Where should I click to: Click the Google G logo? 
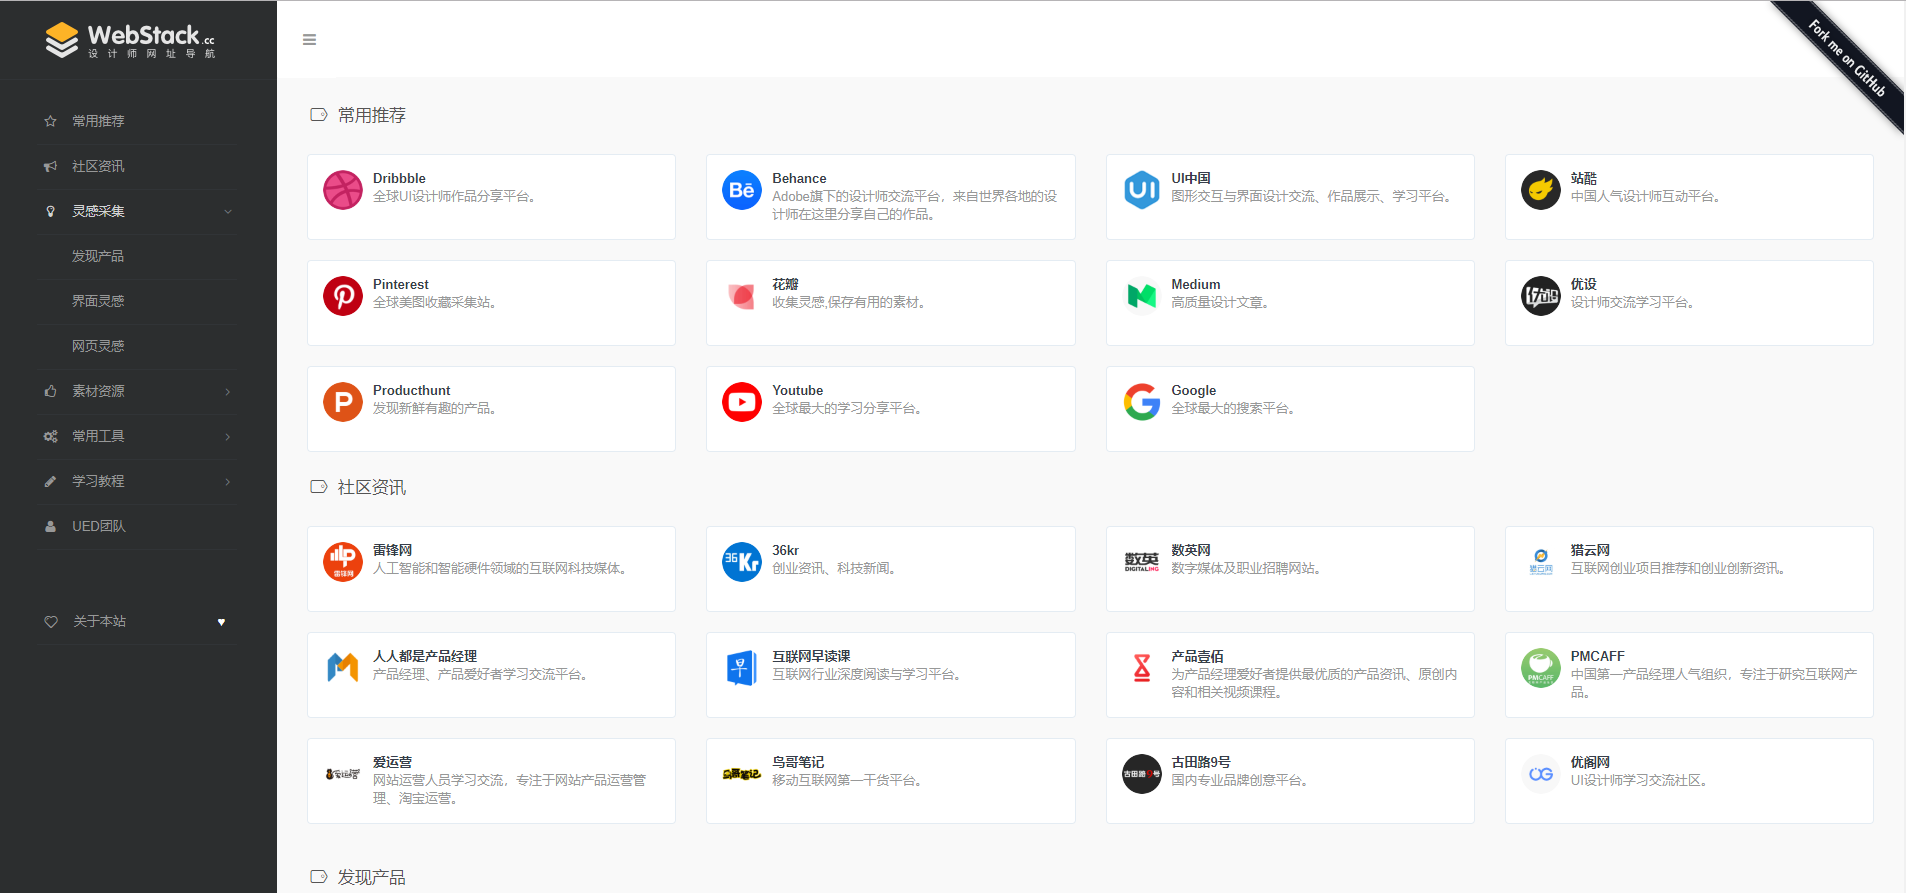(x=1141, y=402)
